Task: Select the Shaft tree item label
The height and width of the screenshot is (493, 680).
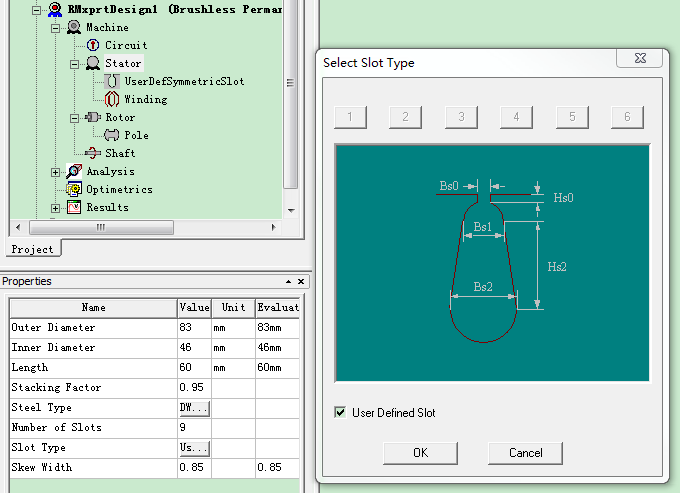Action: 120,153
